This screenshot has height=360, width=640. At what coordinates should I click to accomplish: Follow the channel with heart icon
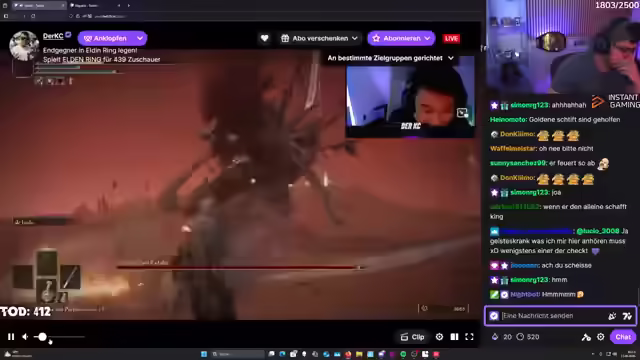pyautogui.click(x=264, y=38)
